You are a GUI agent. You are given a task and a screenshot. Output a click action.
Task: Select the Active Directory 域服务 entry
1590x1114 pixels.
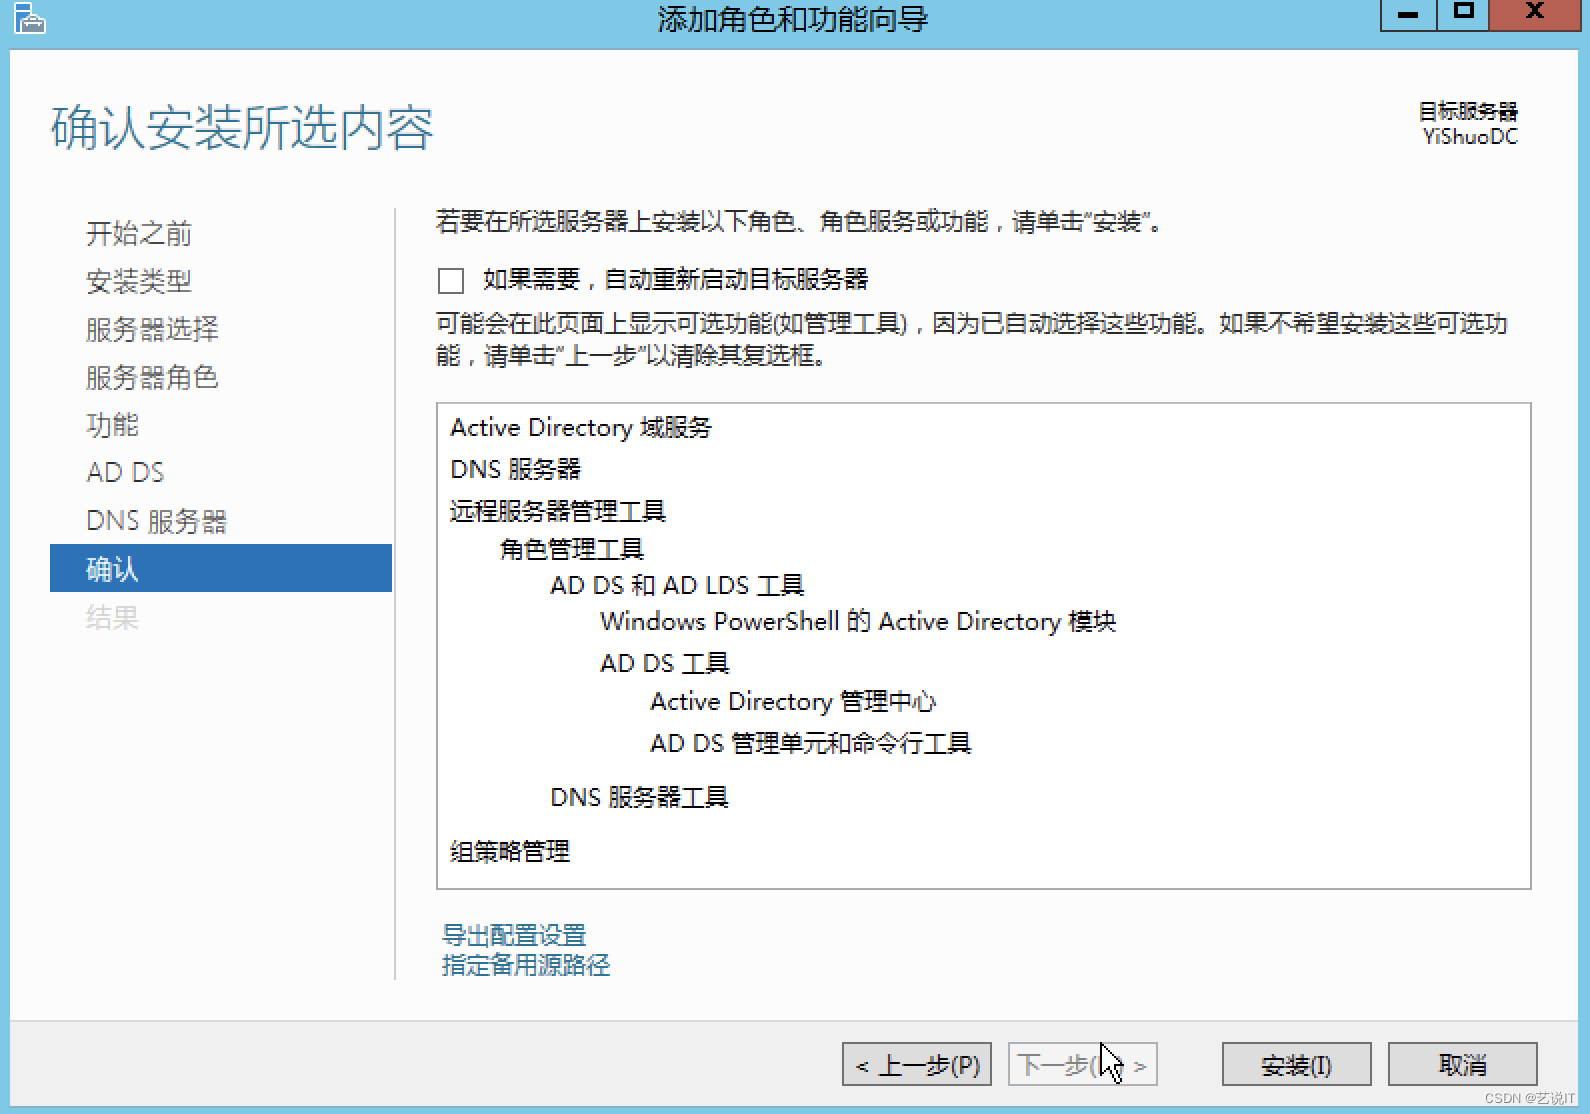pos(581,428)
